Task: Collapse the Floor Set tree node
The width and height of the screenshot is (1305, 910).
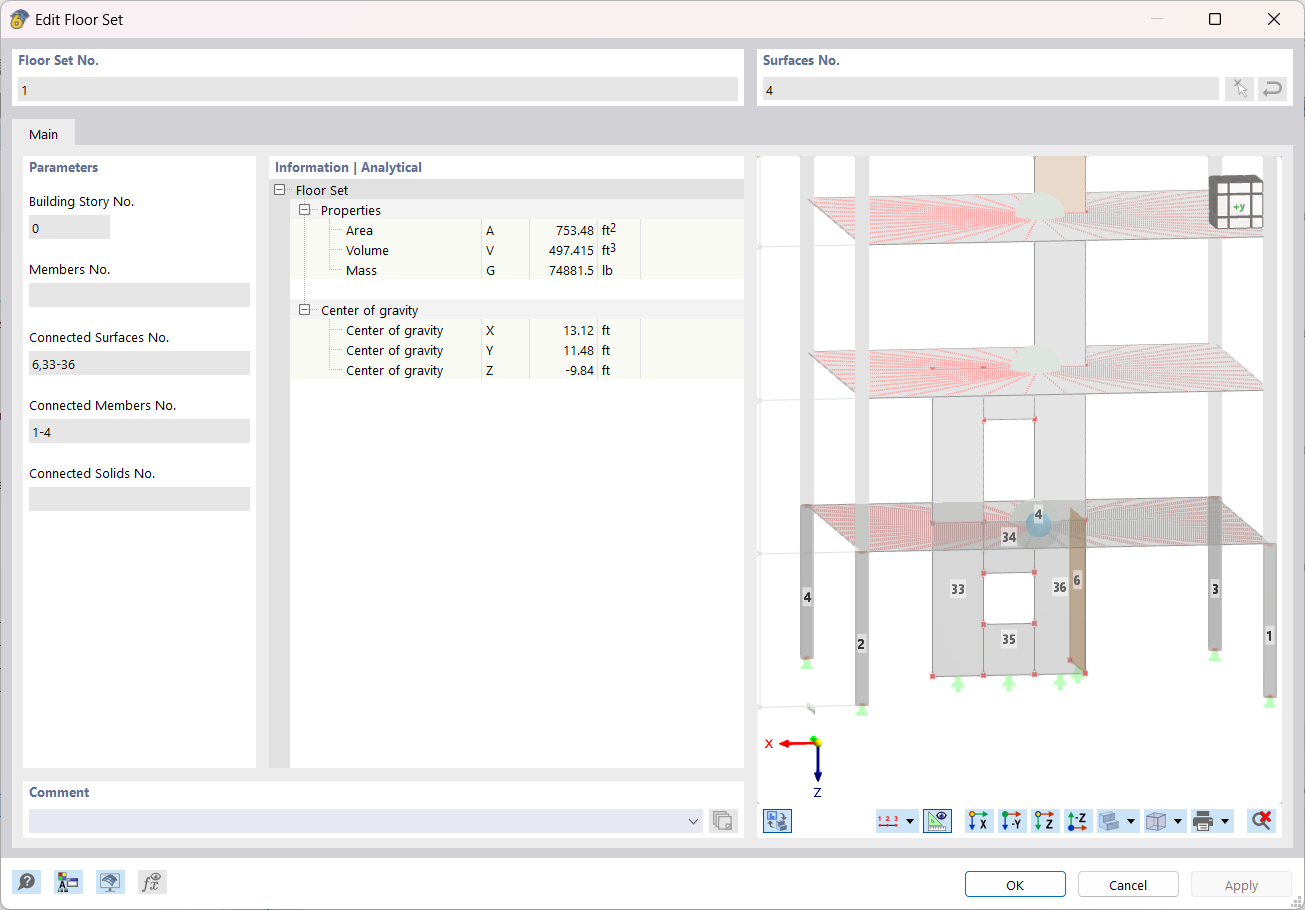Action: tap(279, 190)
